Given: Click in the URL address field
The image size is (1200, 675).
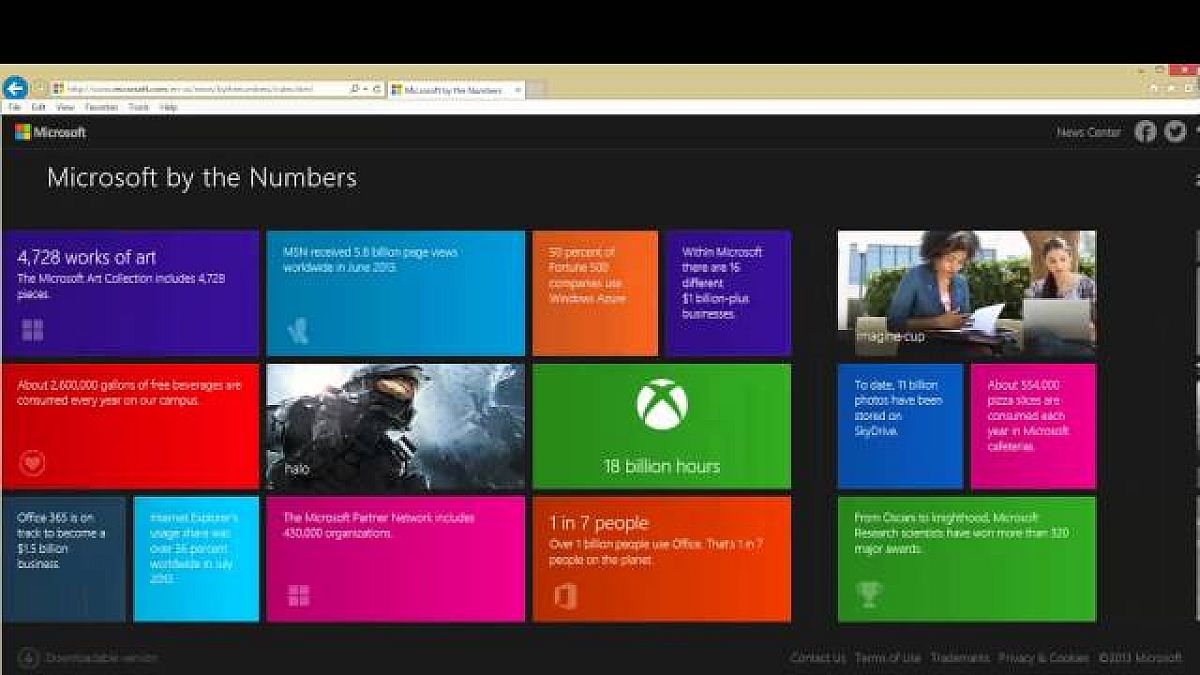Looking at the screenshot, I should (200, 89).
